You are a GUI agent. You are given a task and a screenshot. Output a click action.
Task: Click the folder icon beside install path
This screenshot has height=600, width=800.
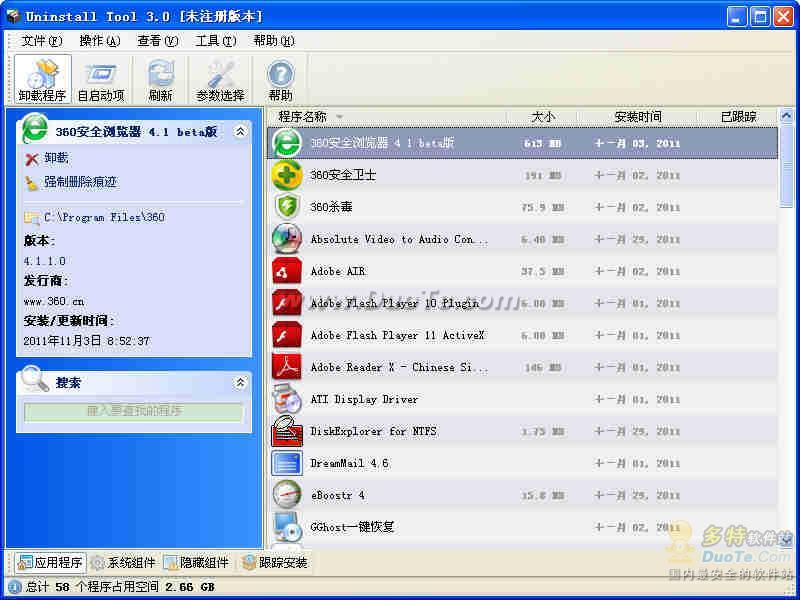32,218
